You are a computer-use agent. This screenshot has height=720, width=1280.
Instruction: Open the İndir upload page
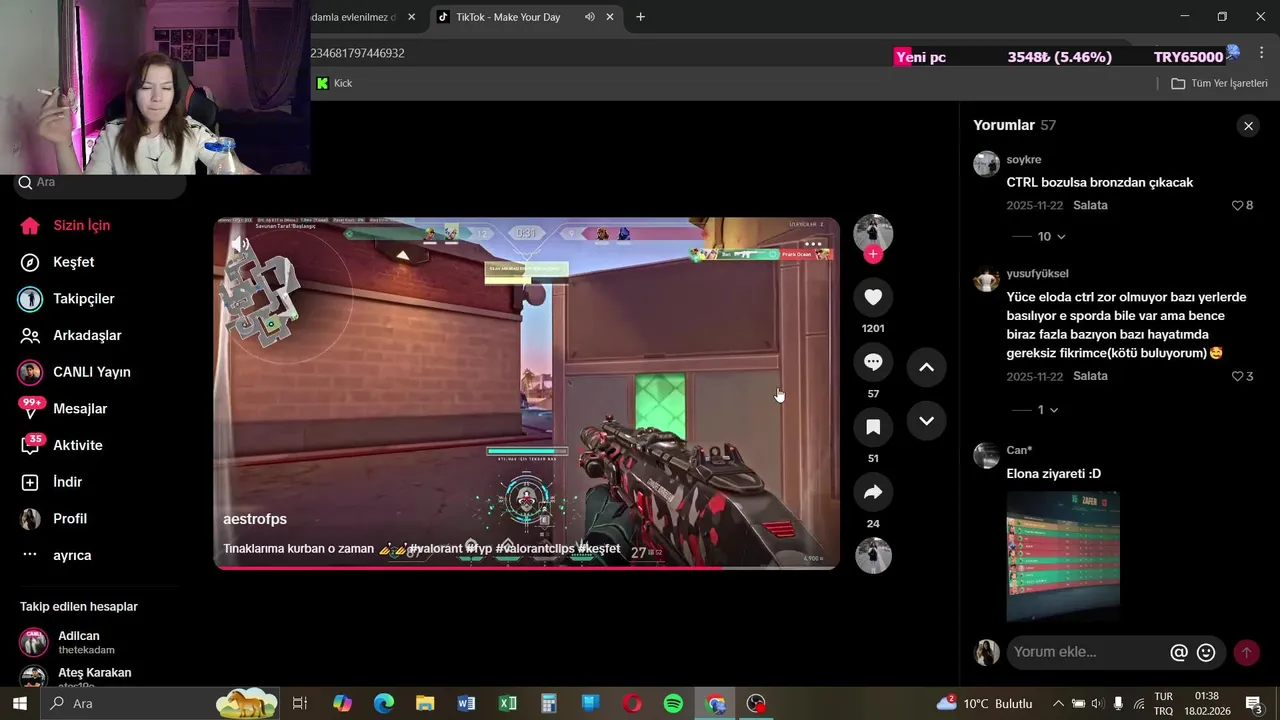[51, 482]
